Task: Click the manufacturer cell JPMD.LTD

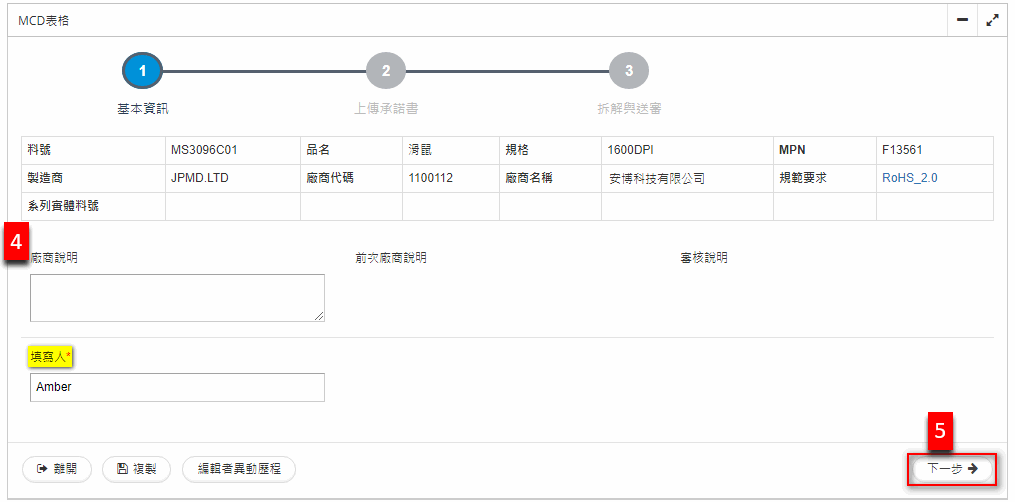Action: pos(202,178)
